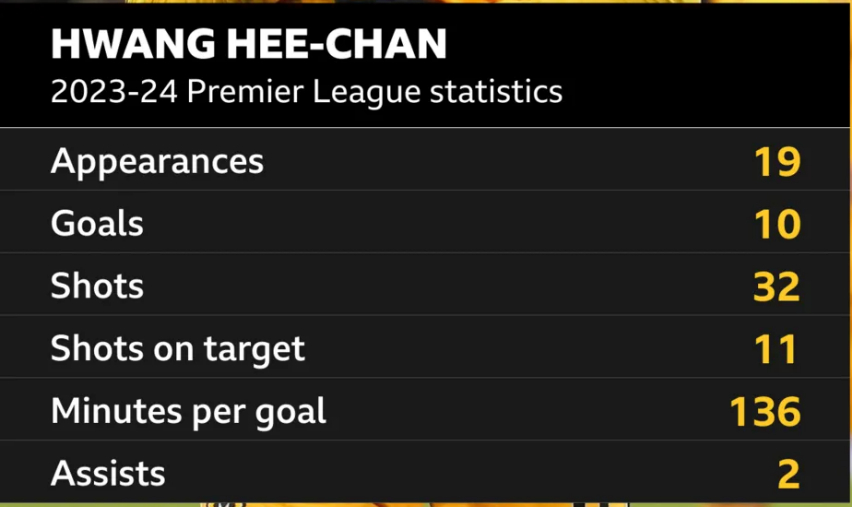Click the 2023-24 Premier League statistics subtitle
The width and height of the screenshot is (852, 507).
click(306, 92)
